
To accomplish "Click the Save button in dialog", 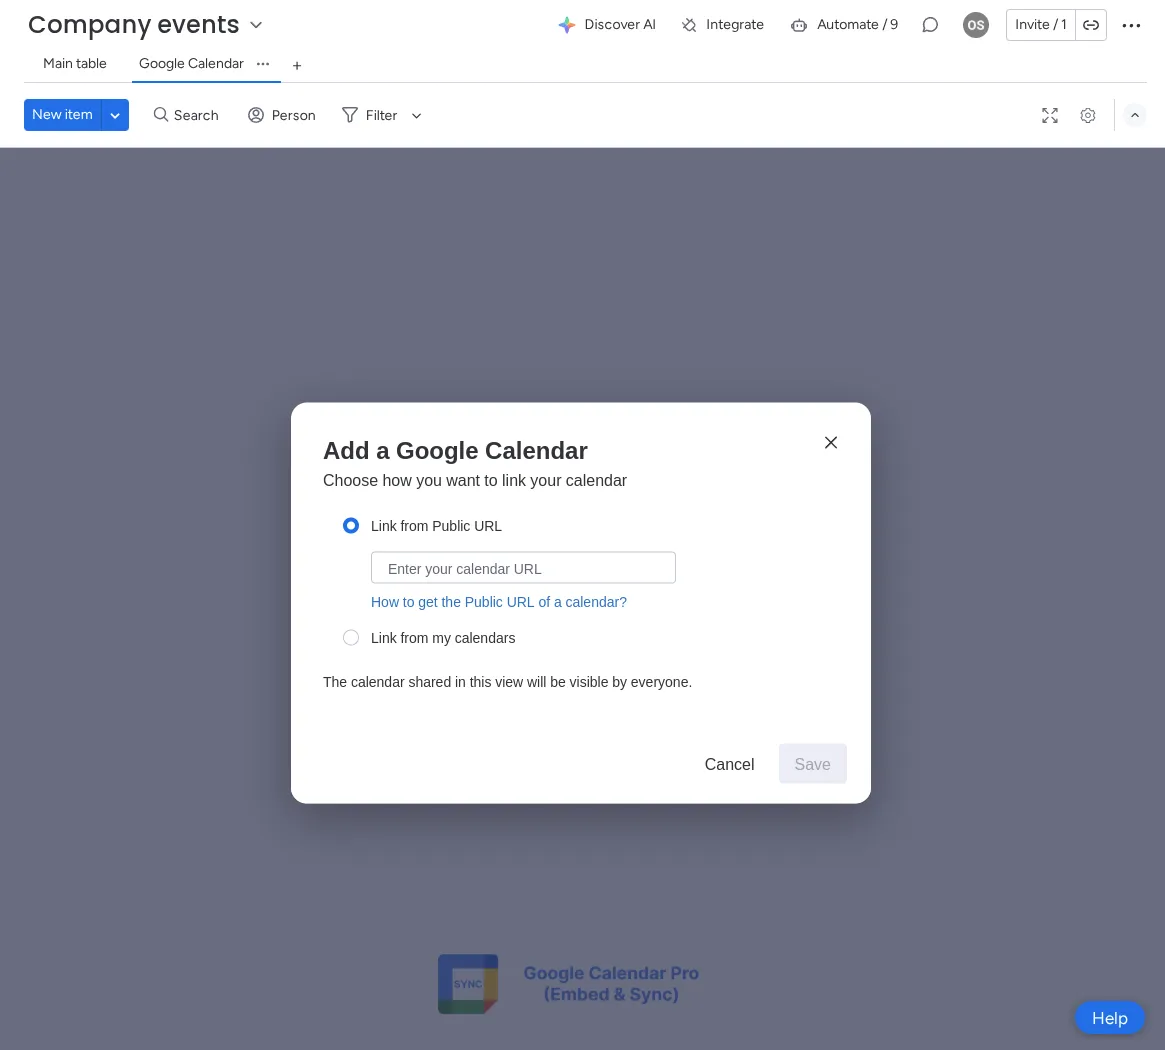I will click(x=812, y=764).
